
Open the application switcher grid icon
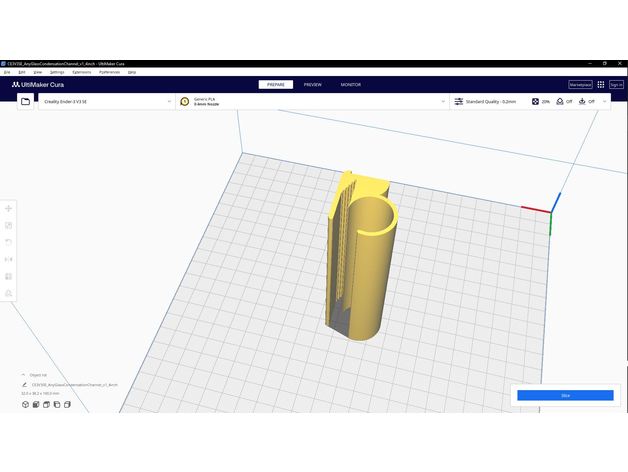601,85
